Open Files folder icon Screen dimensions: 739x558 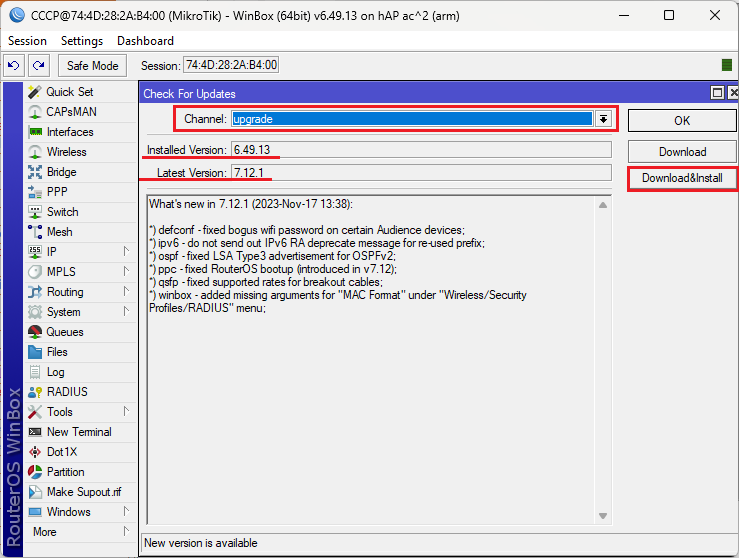click(34, 352)
